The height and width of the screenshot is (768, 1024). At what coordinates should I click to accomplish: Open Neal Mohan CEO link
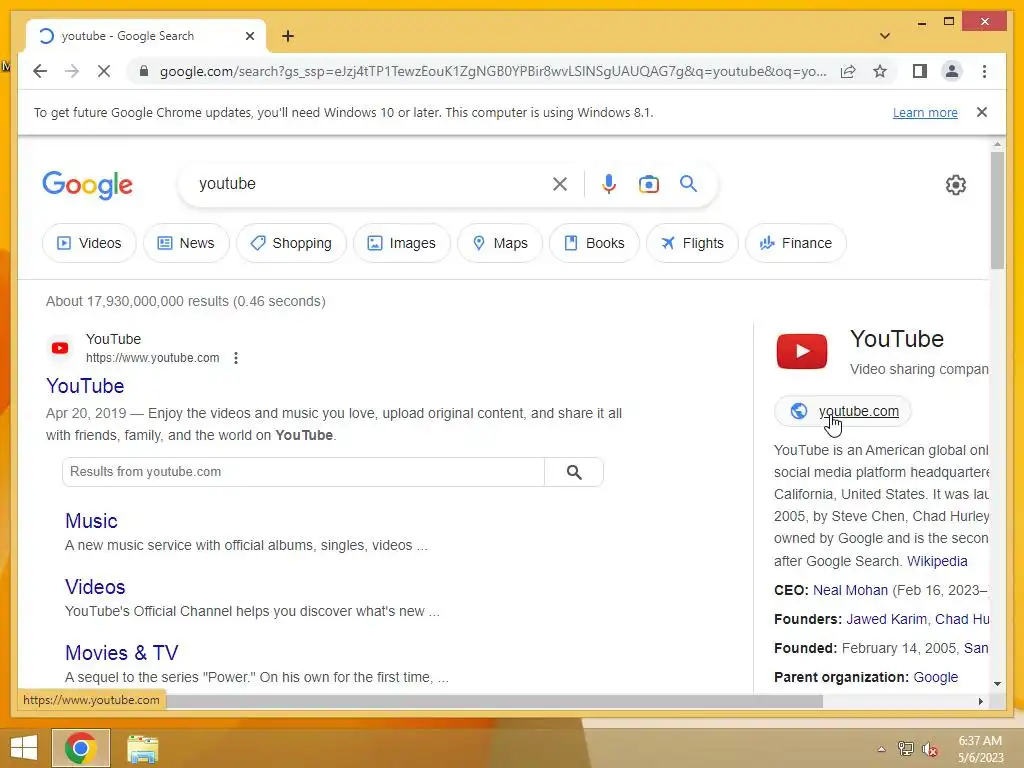click(850, 590)
